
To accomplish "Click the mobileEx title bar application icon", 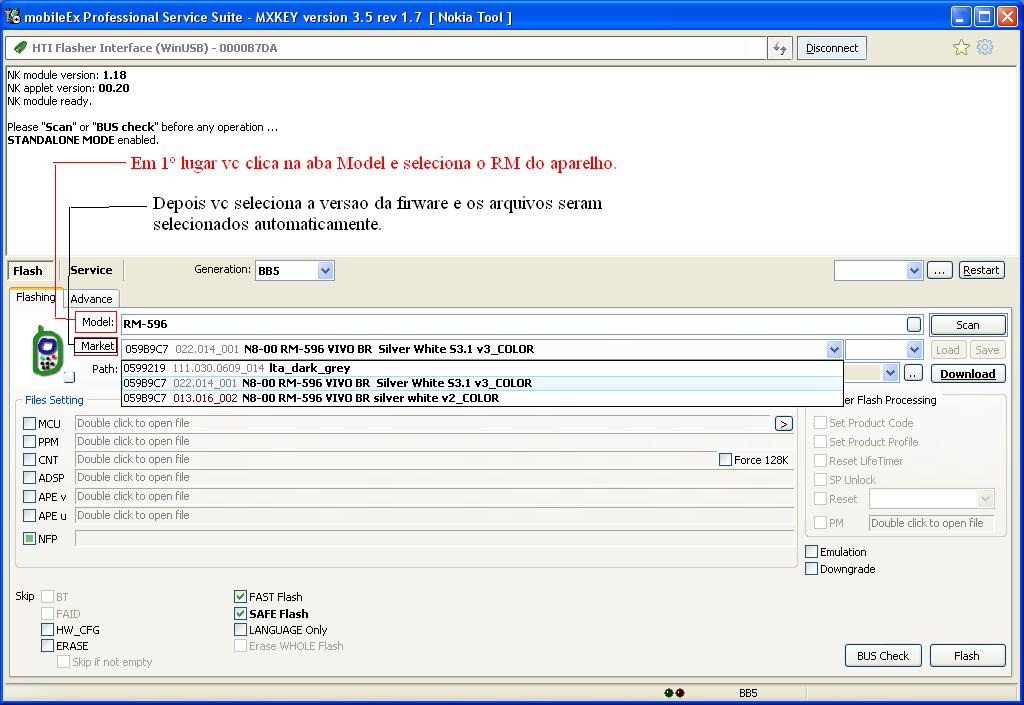I will tap(12, 16).
